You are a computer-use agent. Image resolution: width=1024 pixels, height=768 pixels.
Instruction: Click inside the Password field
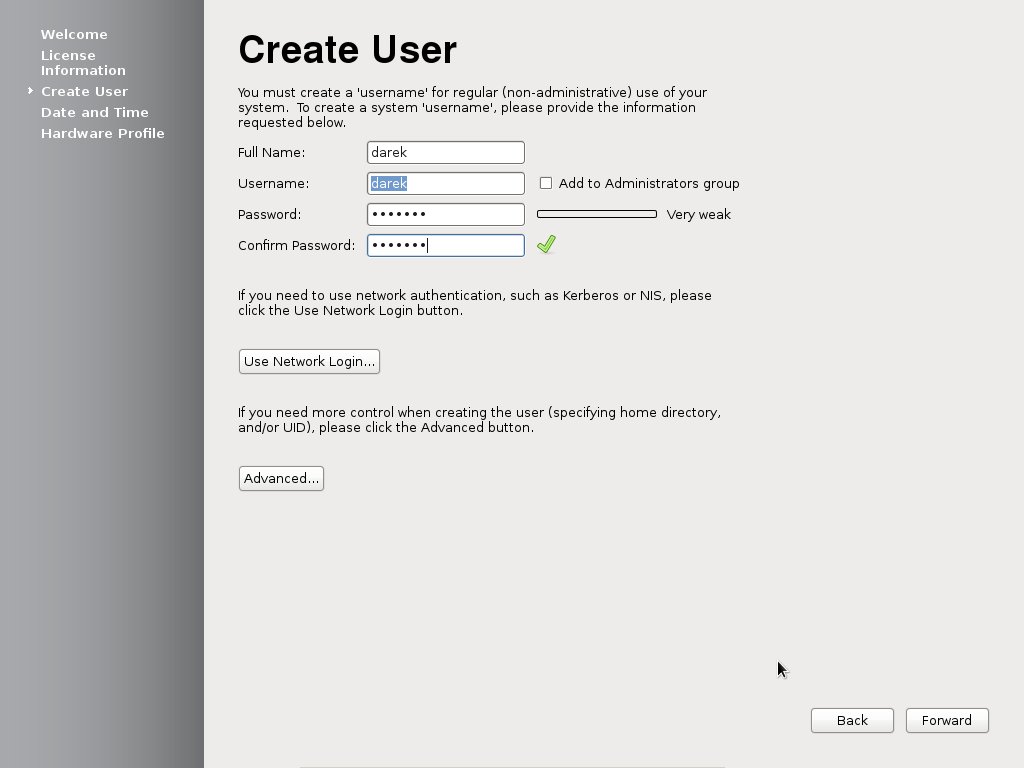click(x=445, y=214)
